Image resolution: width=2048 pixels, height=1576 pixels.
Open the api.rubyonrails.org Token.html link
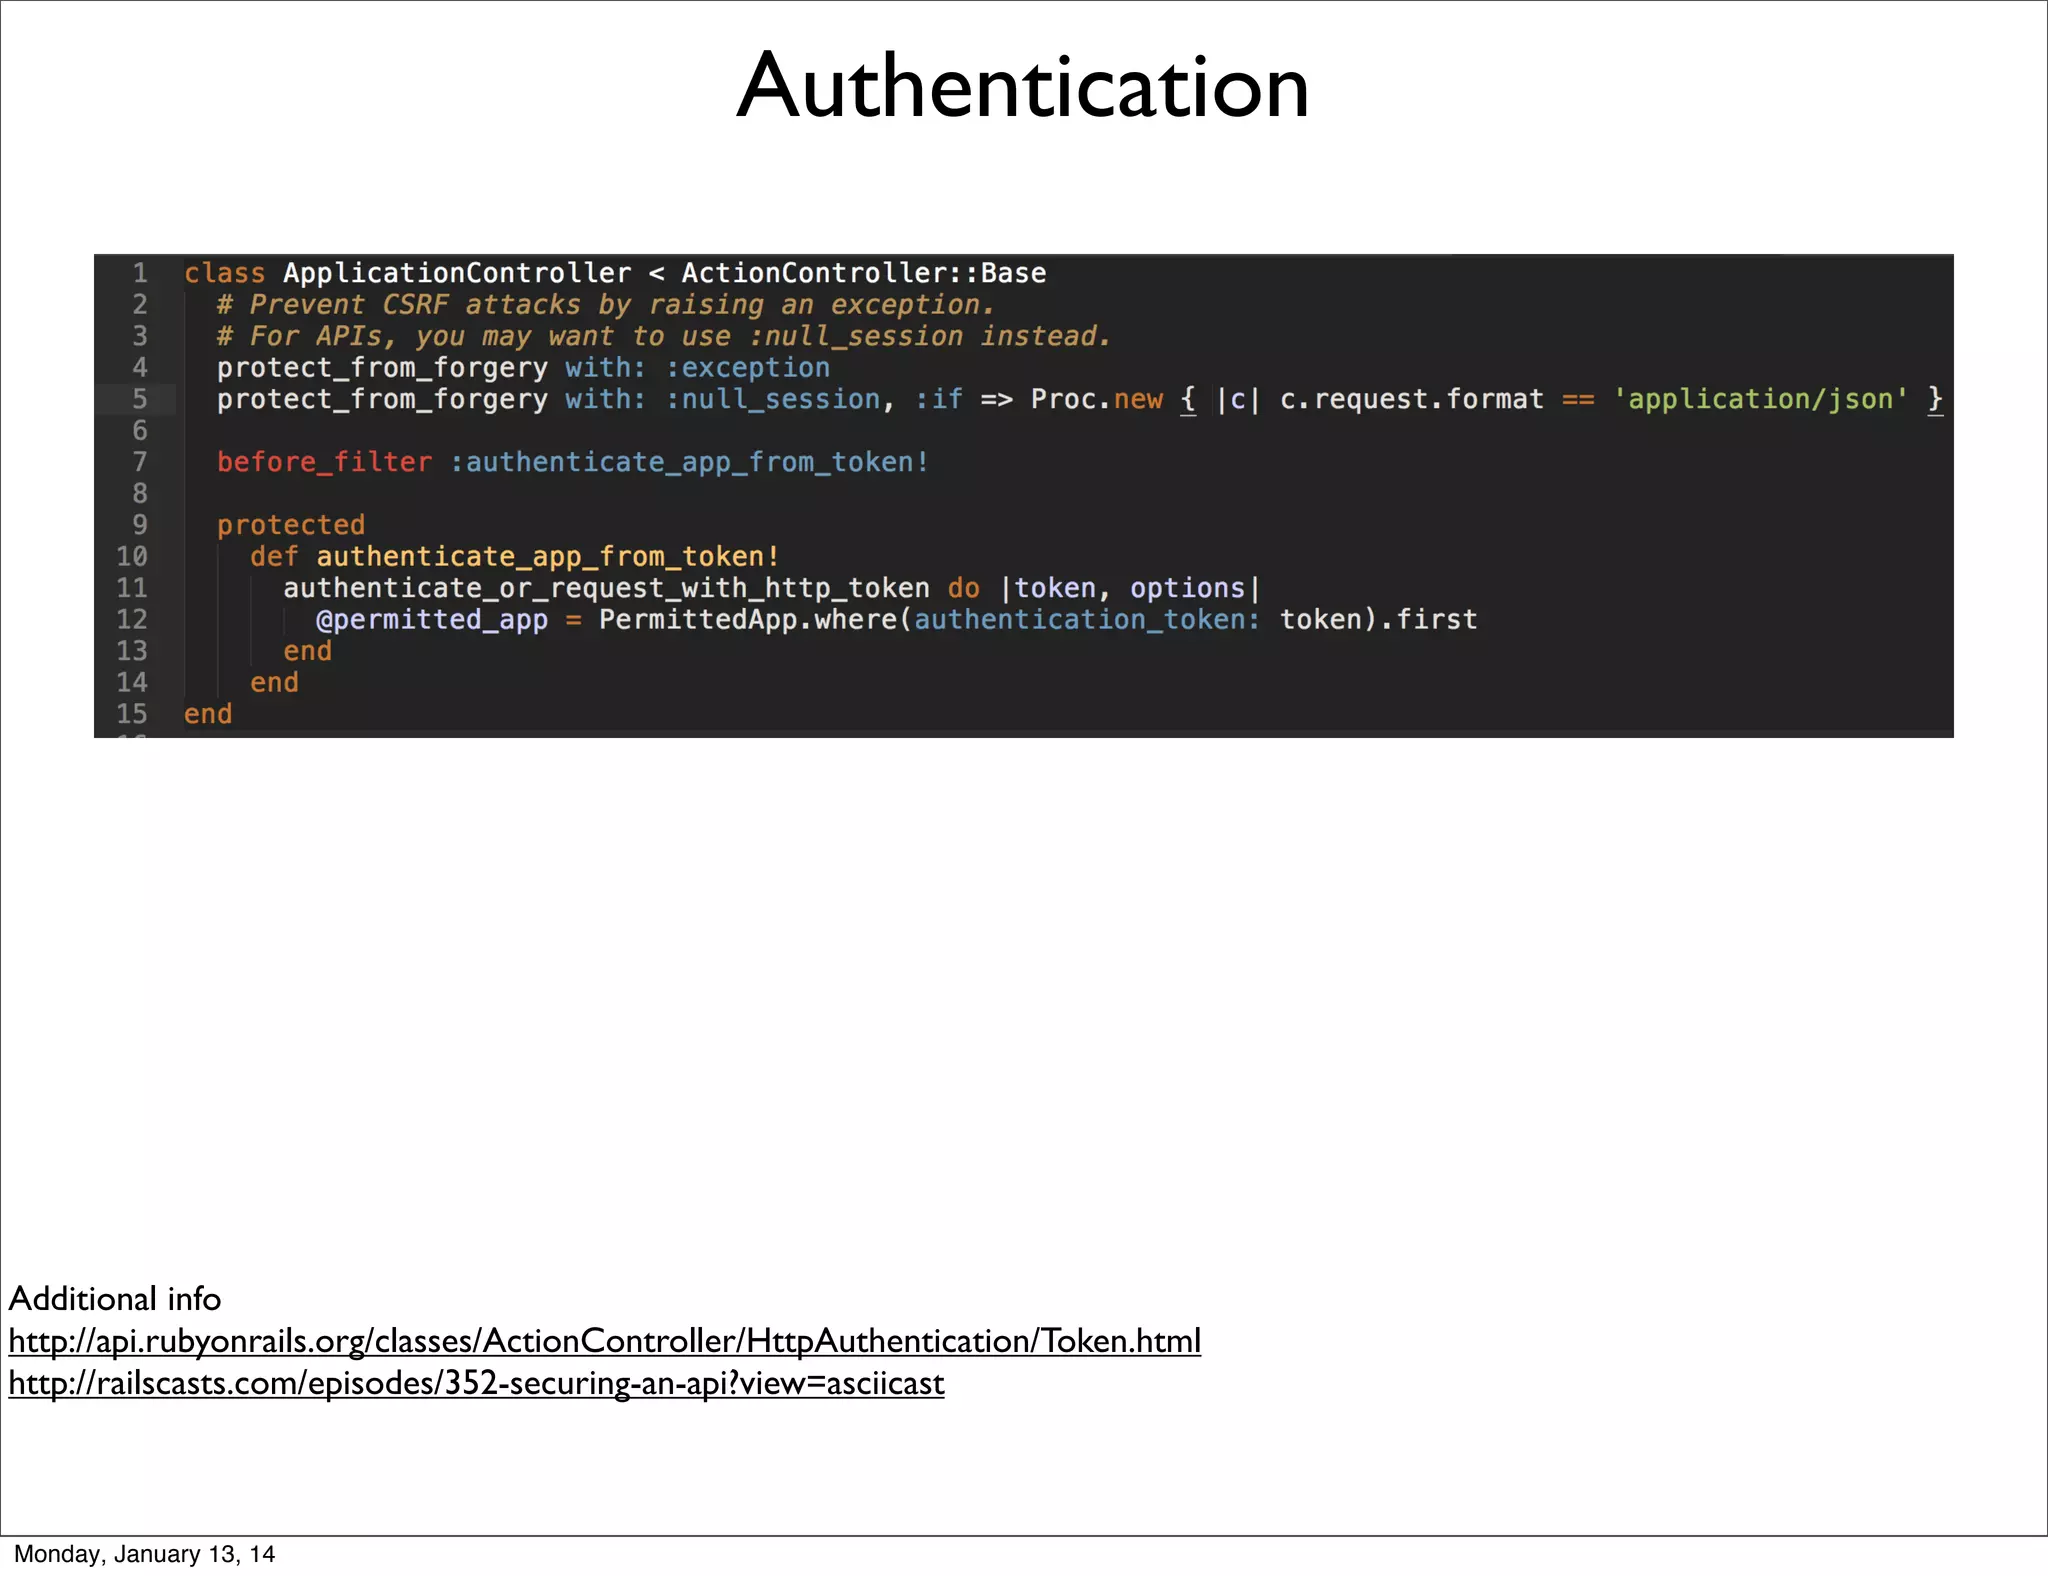[x=604, y=1340]
